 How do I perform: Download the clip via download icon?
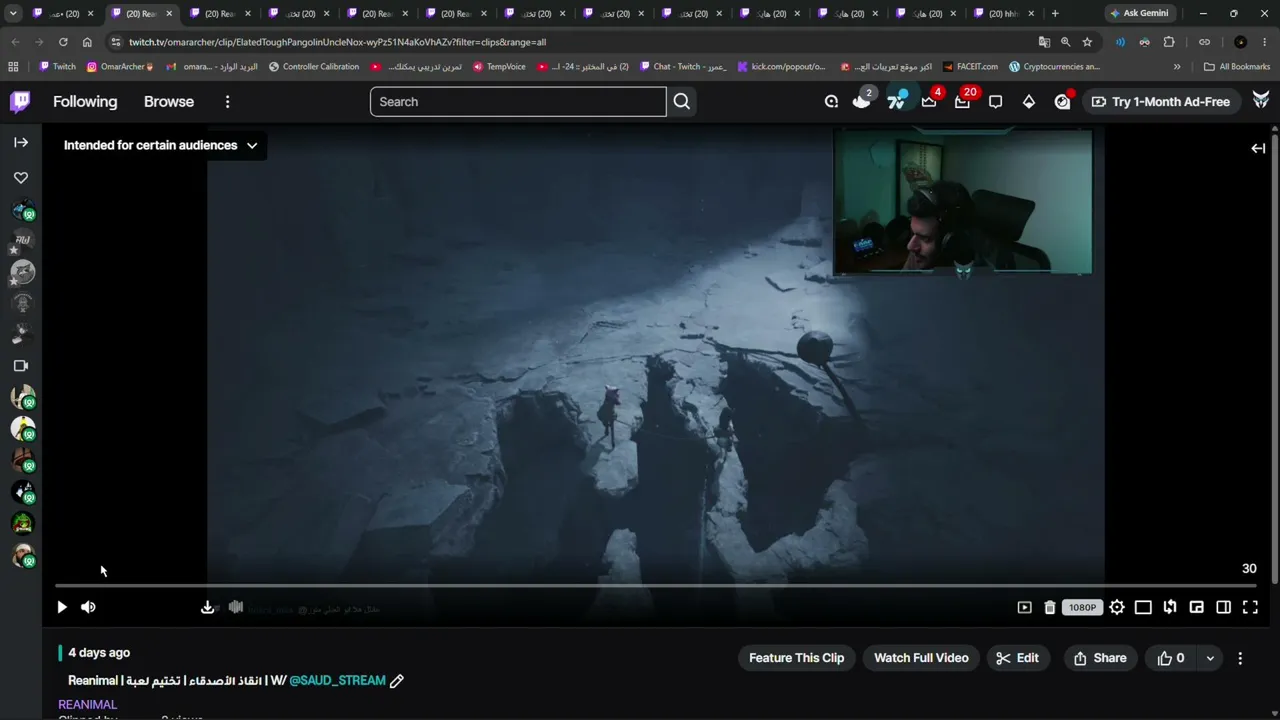[x=207, y=607]
